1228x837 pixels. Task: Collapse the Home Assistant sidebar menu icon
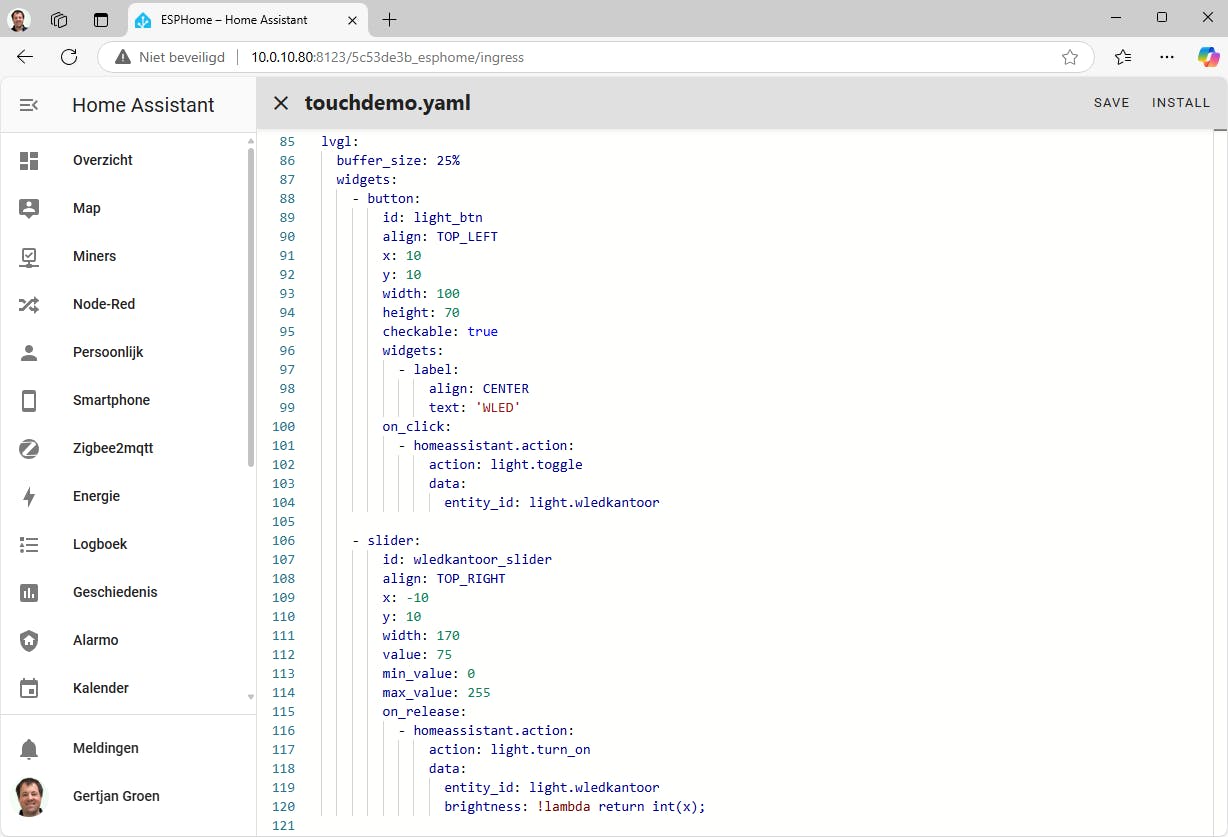point(29,105)
